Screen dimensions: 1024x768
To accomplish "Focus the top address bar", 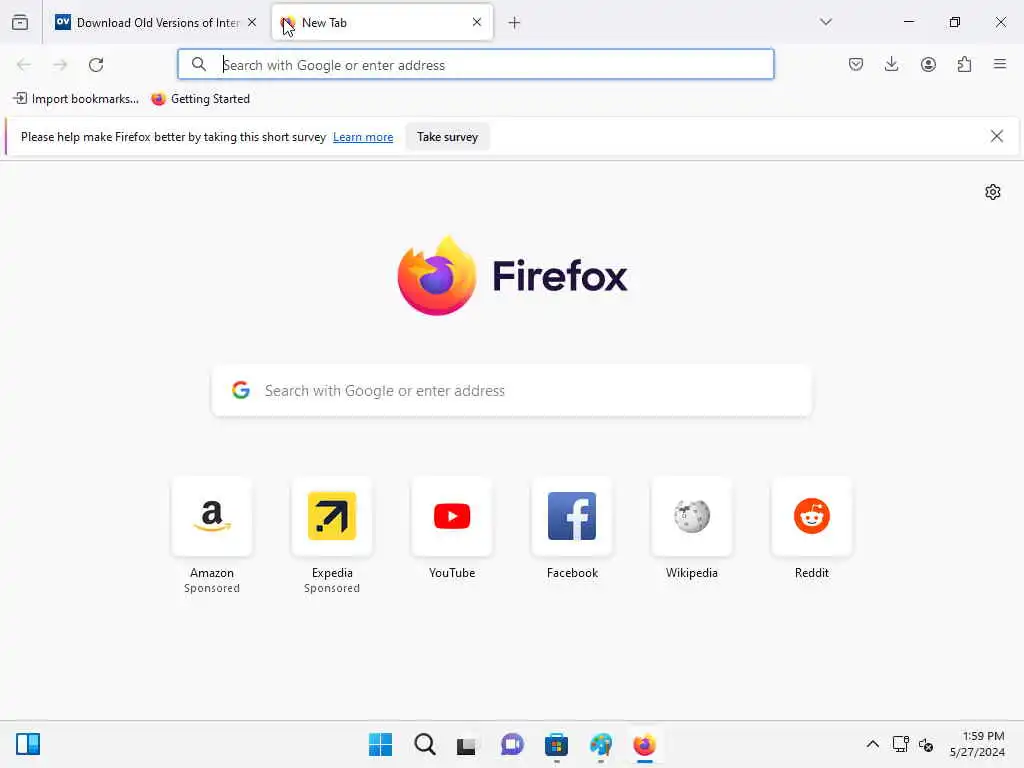I will [476, 64].
